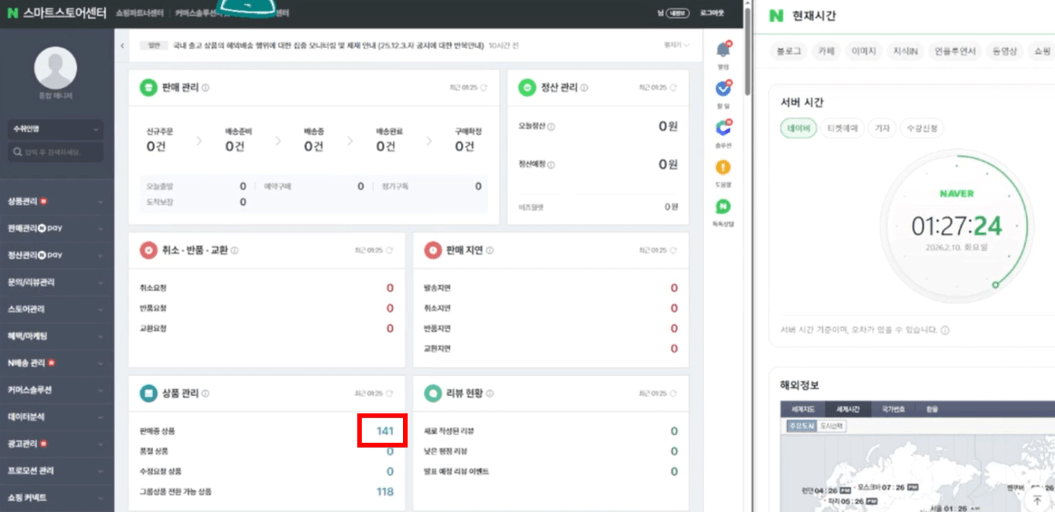
Task: Click the 141 판매중 상품 count link
Action: coord(385,431)
